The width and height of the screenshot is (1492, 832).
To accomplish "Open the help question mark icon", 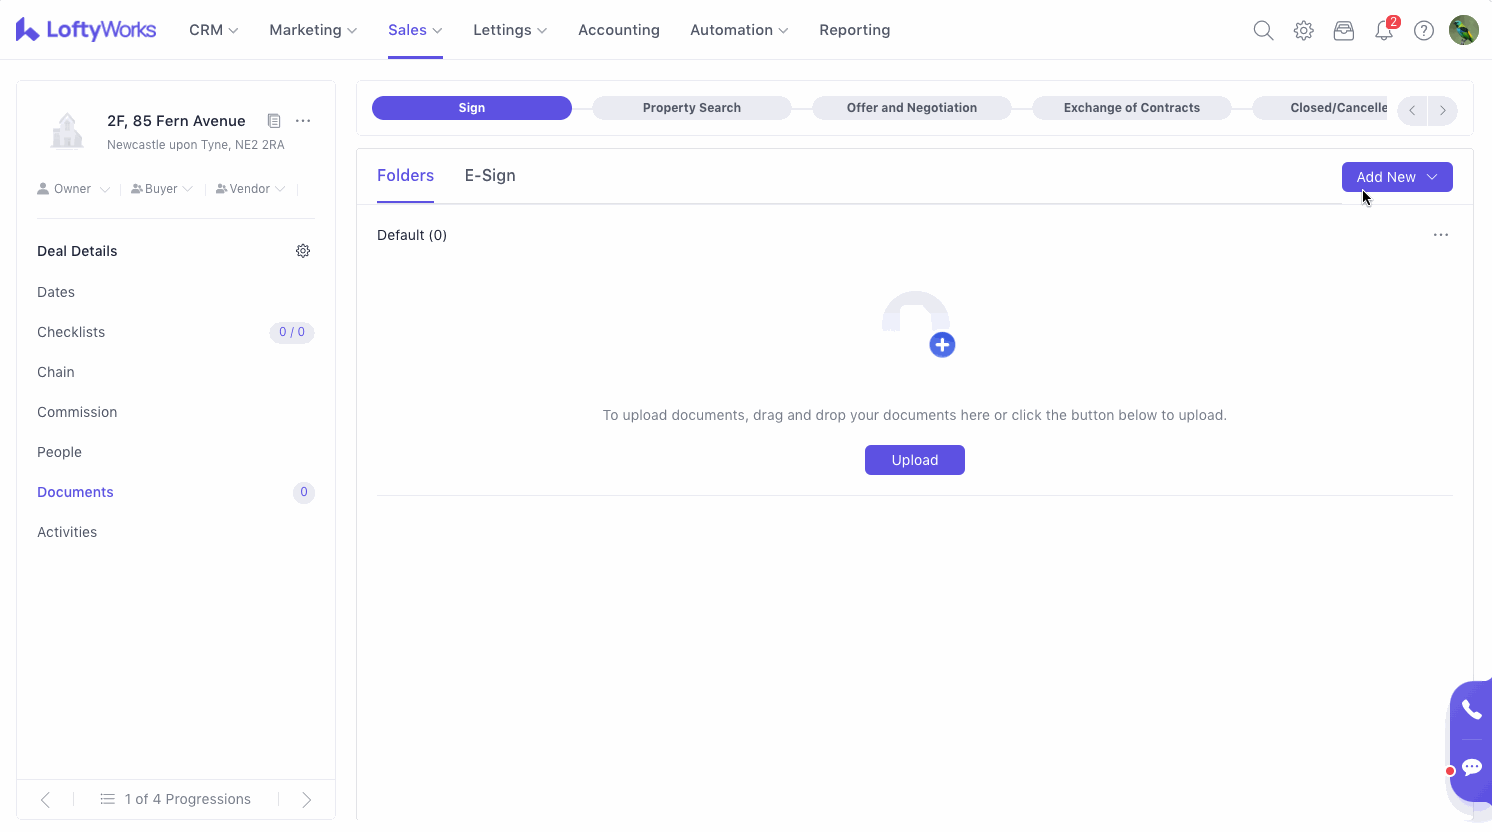I will point(1424,31).
